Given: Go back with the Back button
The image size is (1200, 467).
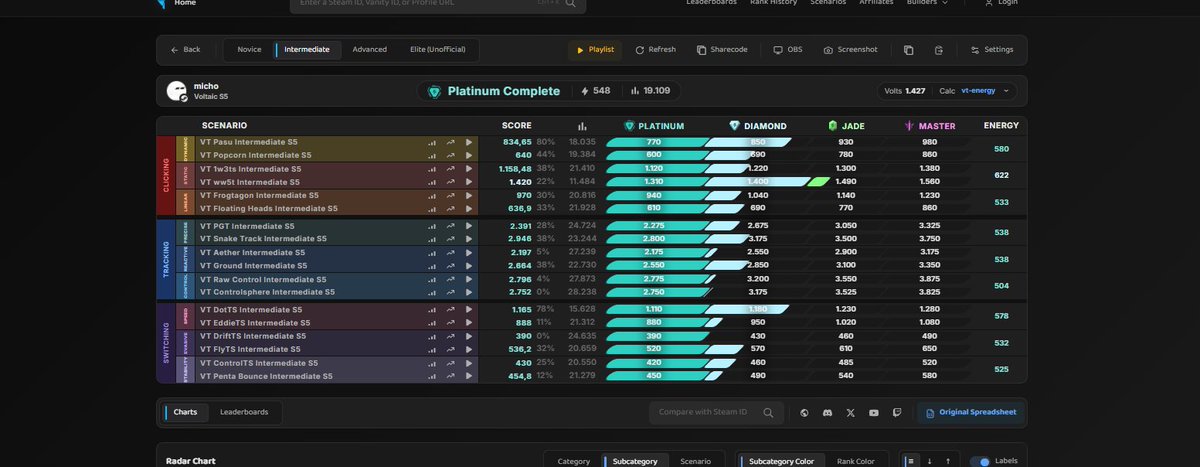Looking at the screenshot, I should click(185, 50).
